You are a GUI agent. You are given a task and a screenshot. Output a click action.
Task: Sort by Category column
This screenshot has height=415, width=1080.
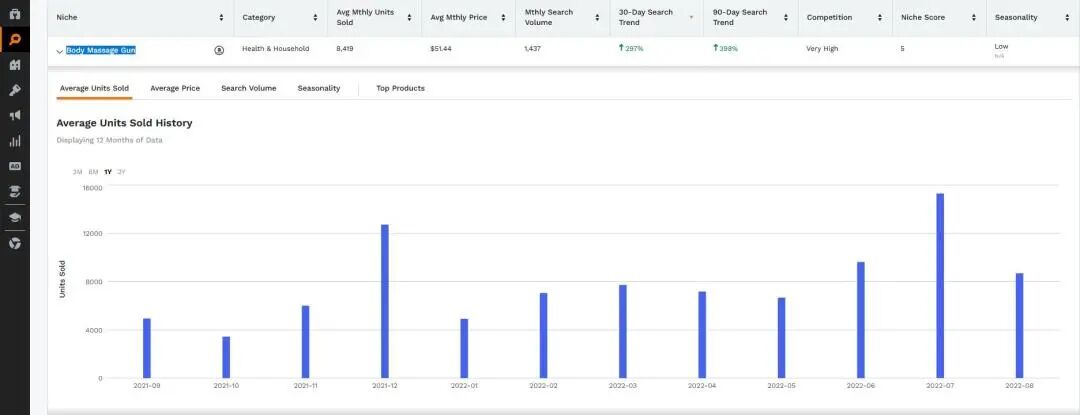click(315, 17)
